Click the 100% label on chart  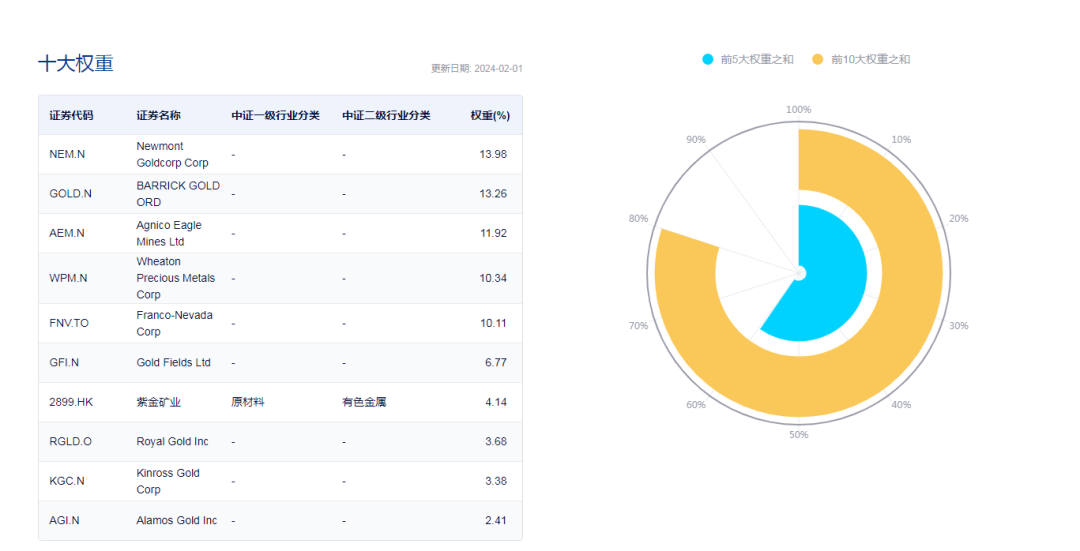(798, 110)
